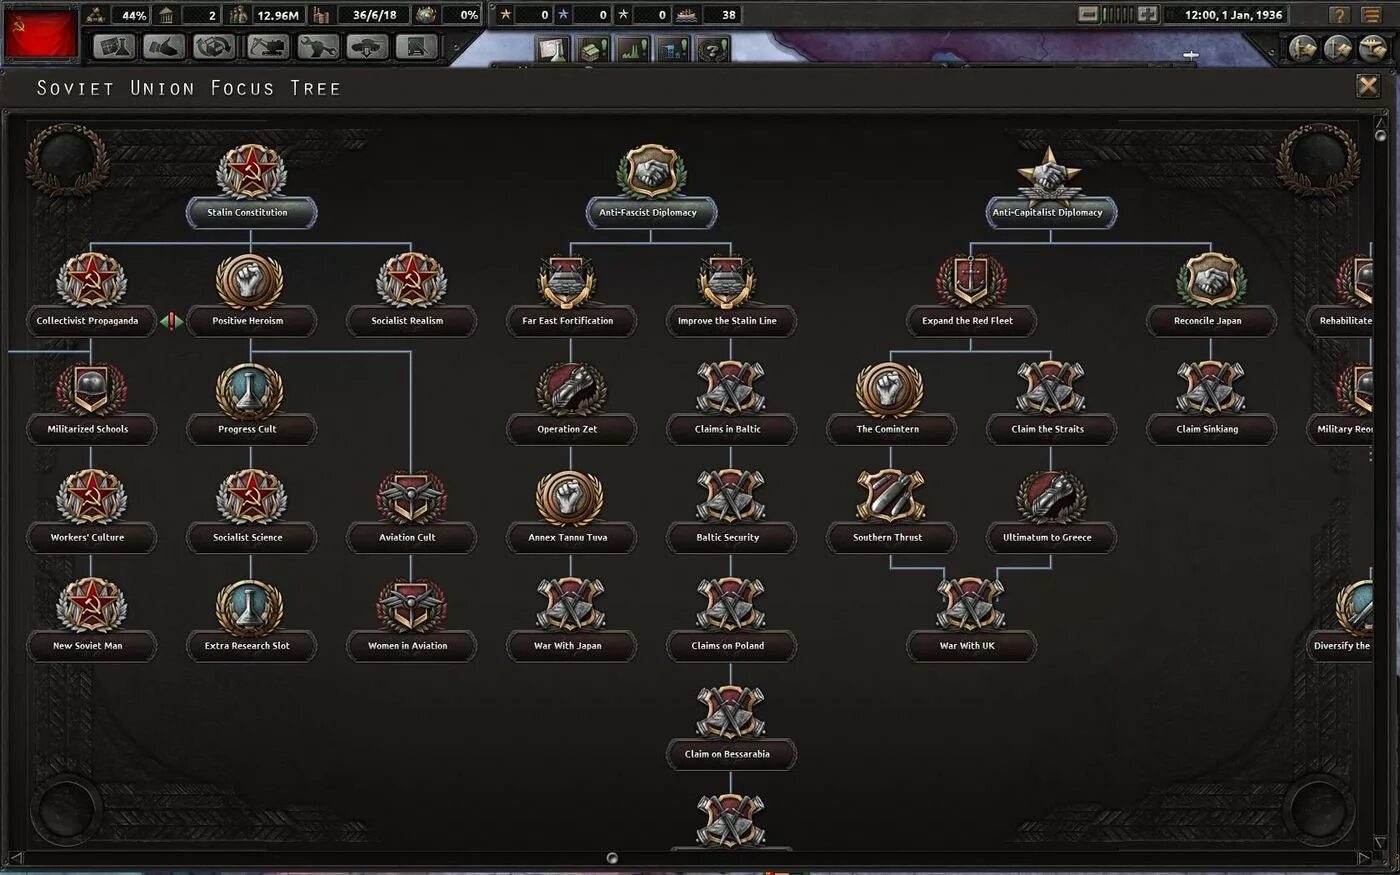This screenshot has height=875, width=1400.
Task: Choose the War With UK focus
Action: [970, 619]
